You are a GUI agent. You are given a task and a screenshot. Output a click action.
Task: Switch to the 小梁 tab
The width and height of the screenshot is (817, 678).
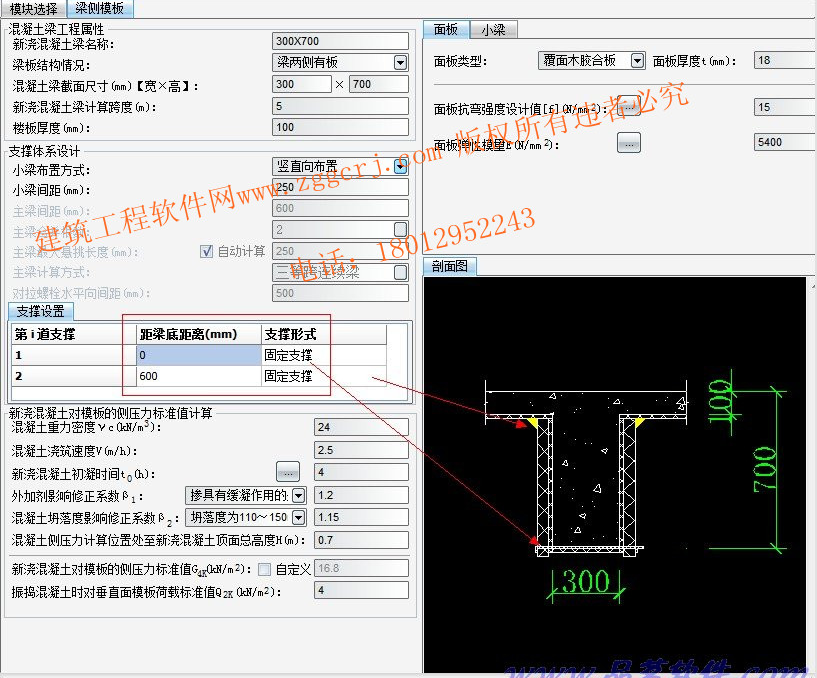coord(493,30)
